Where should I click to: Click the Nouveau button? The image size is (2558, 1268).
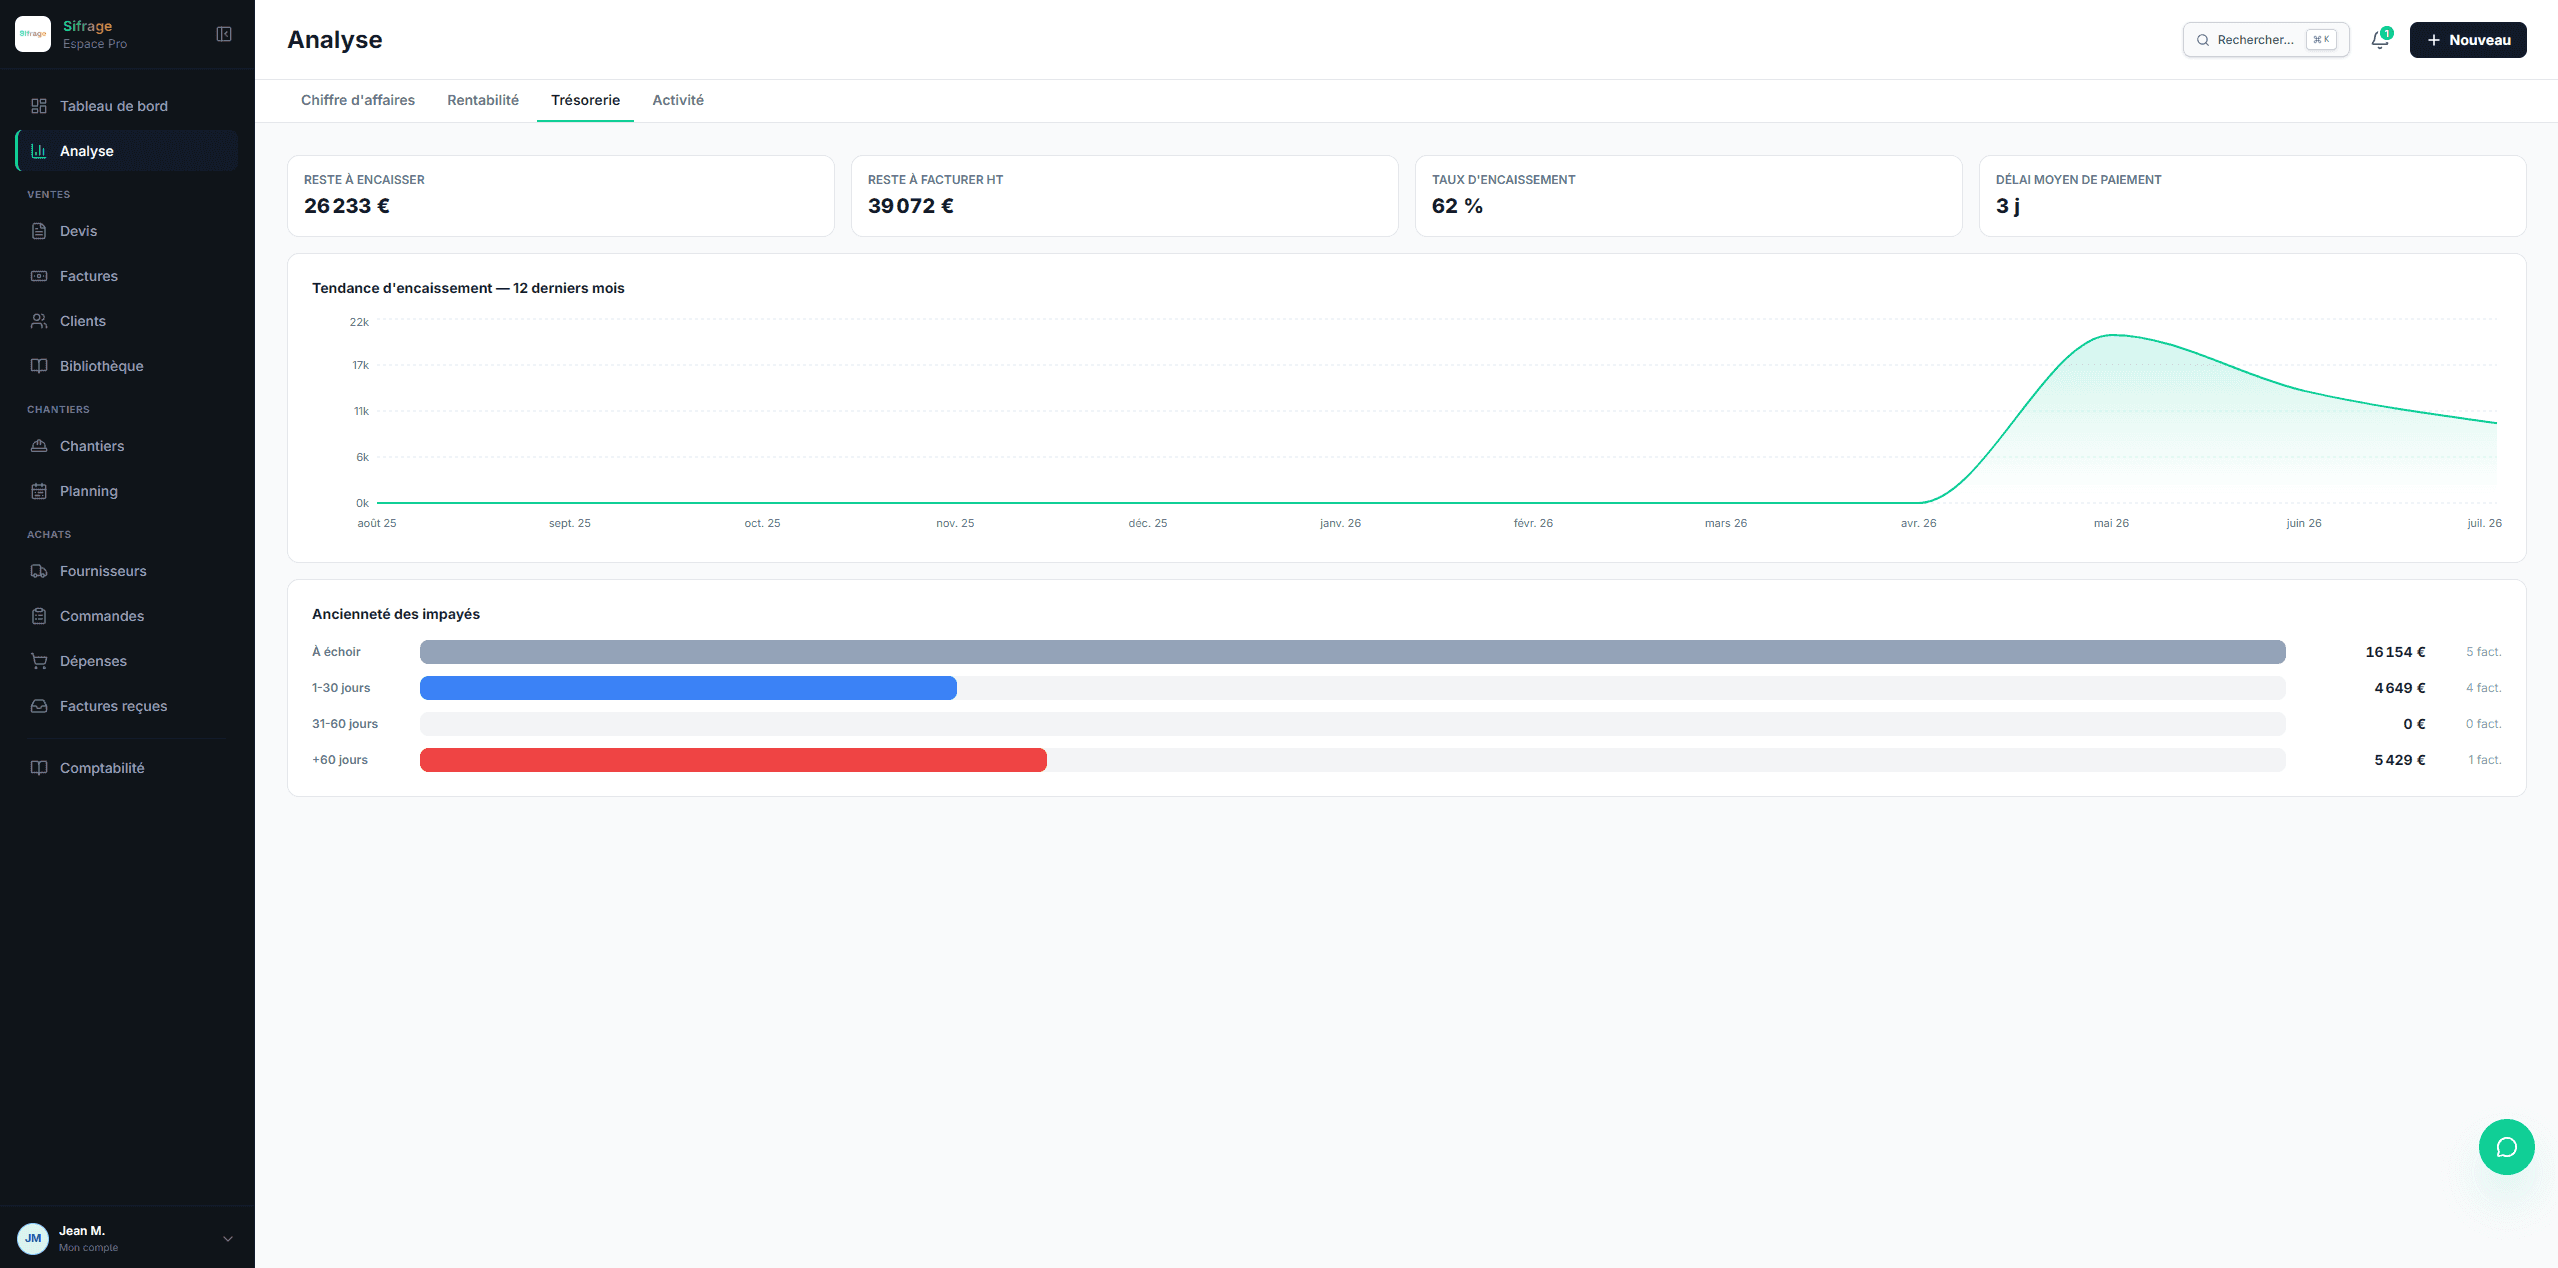click(2467, 40)
